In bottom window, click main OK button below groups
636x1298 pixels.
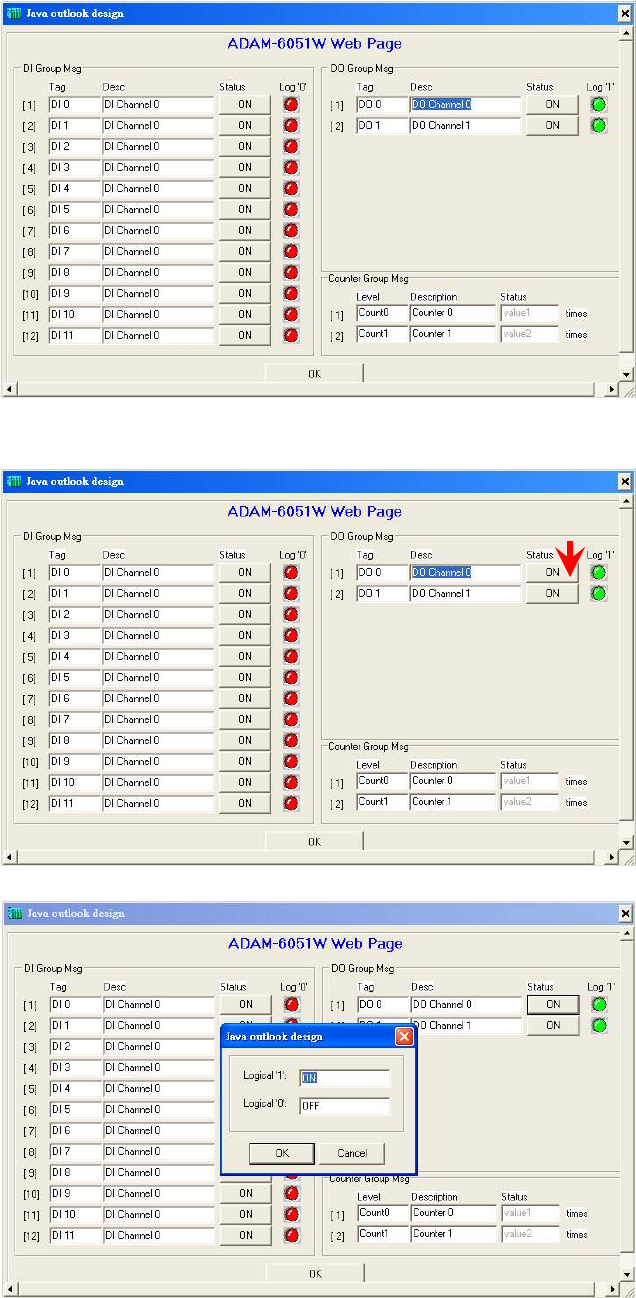pyautogui.click(x=314, y=1273)
